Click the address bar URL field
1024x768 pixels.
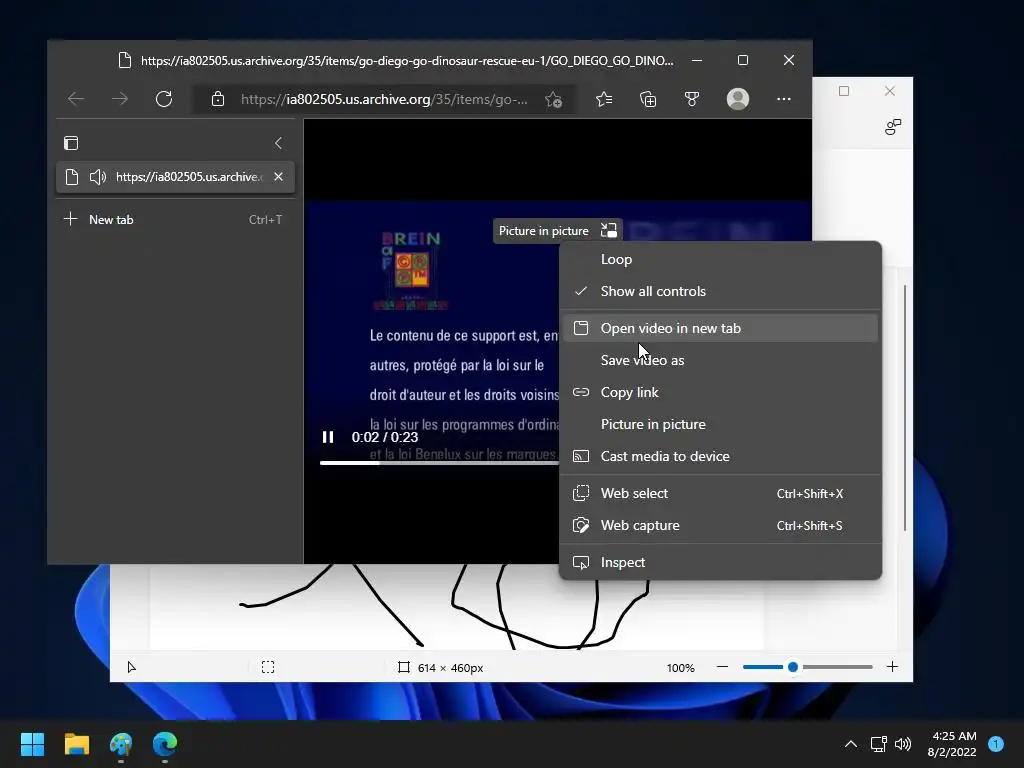tap(384, 99)
